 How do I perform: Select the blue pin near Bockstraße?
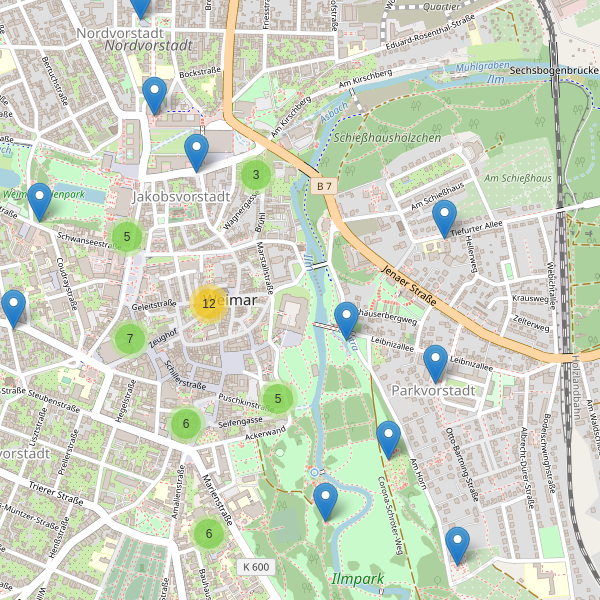coord(155,96)
